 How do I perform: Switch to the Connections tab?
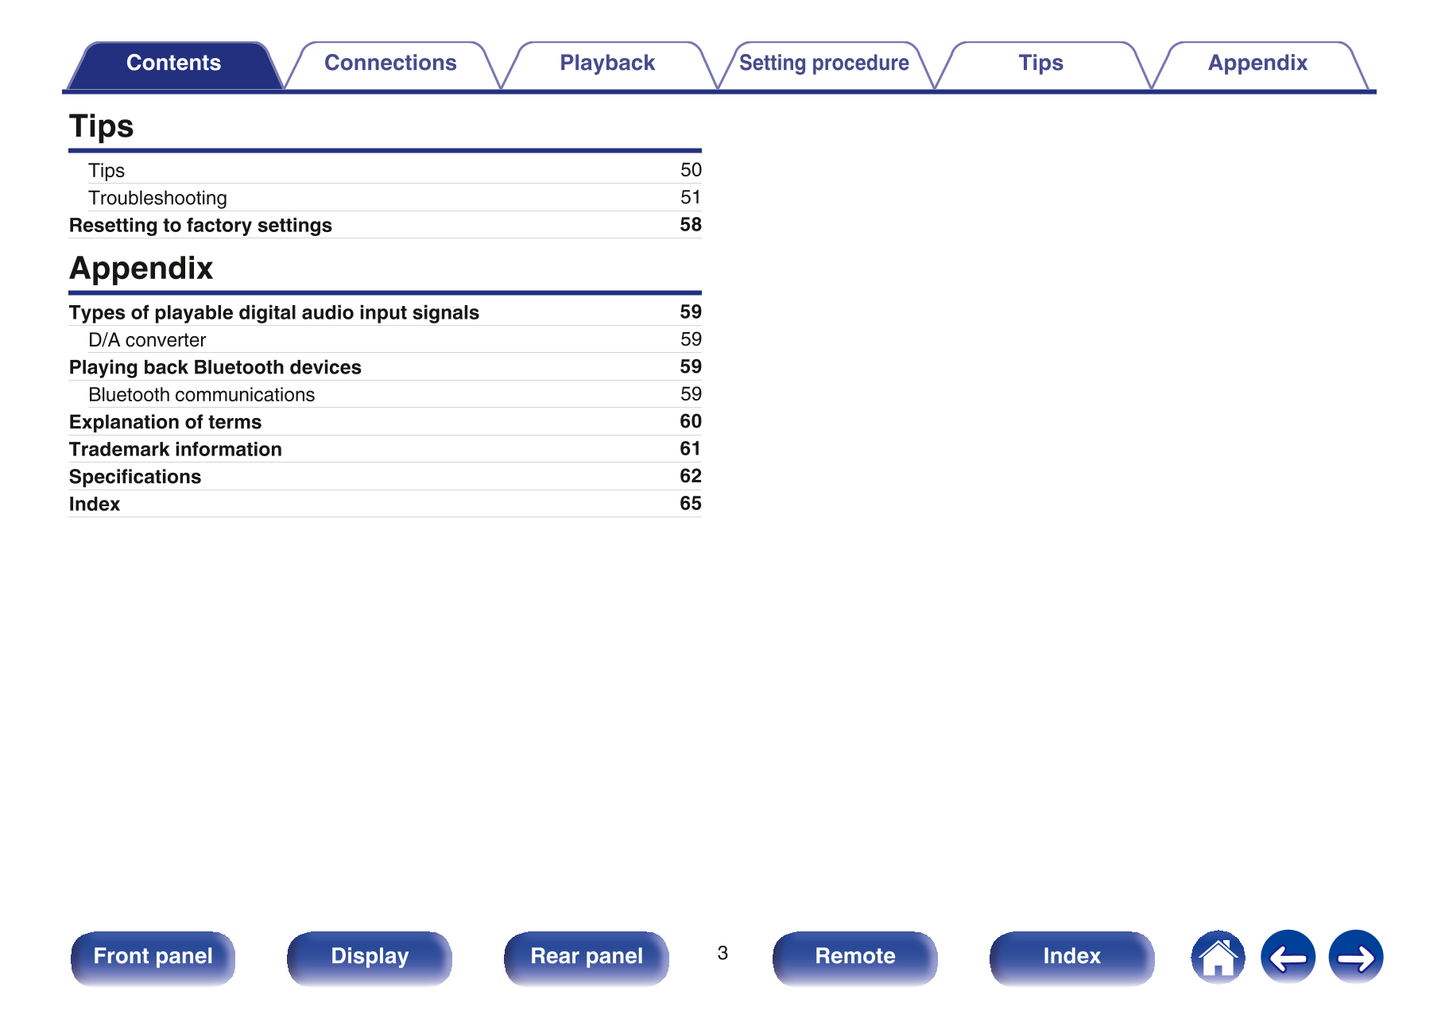pyautogui.click(x=390, y=63)
